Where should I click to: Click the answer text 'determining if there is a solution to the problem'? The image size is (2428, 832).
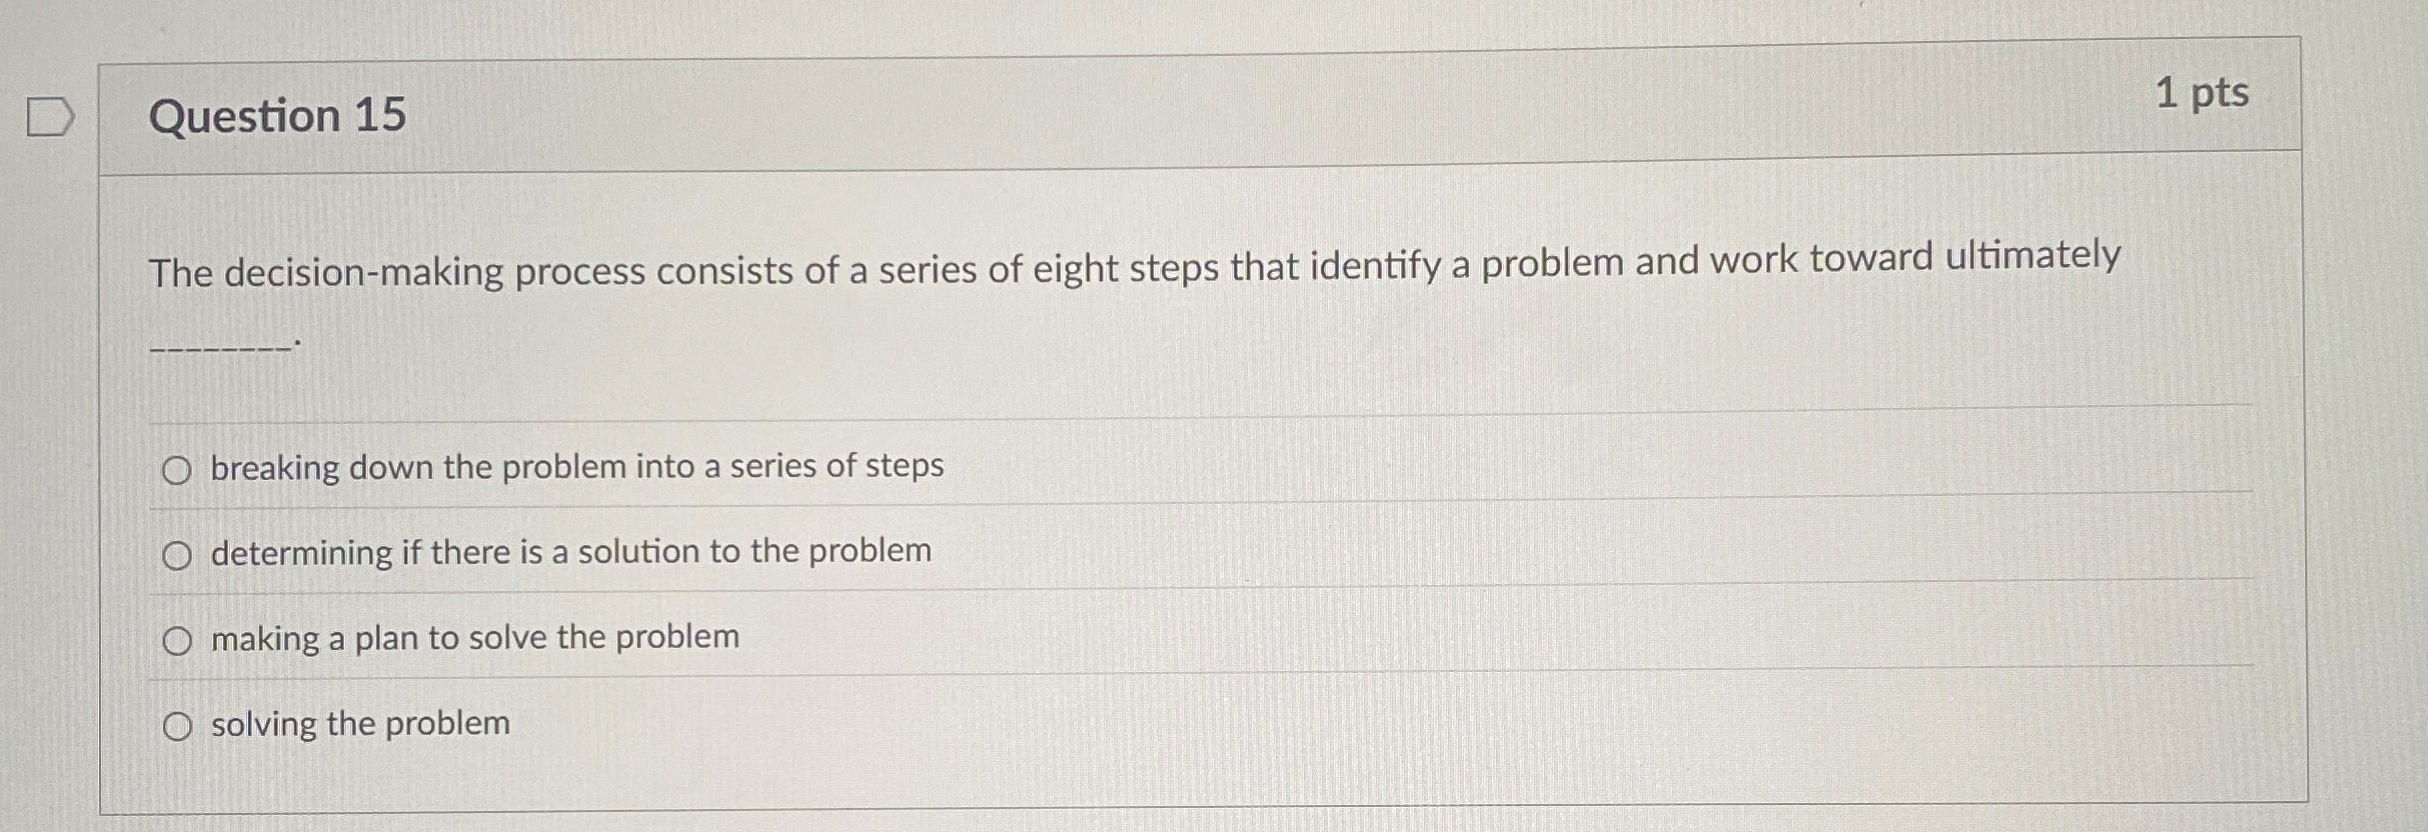pos(570,551)
